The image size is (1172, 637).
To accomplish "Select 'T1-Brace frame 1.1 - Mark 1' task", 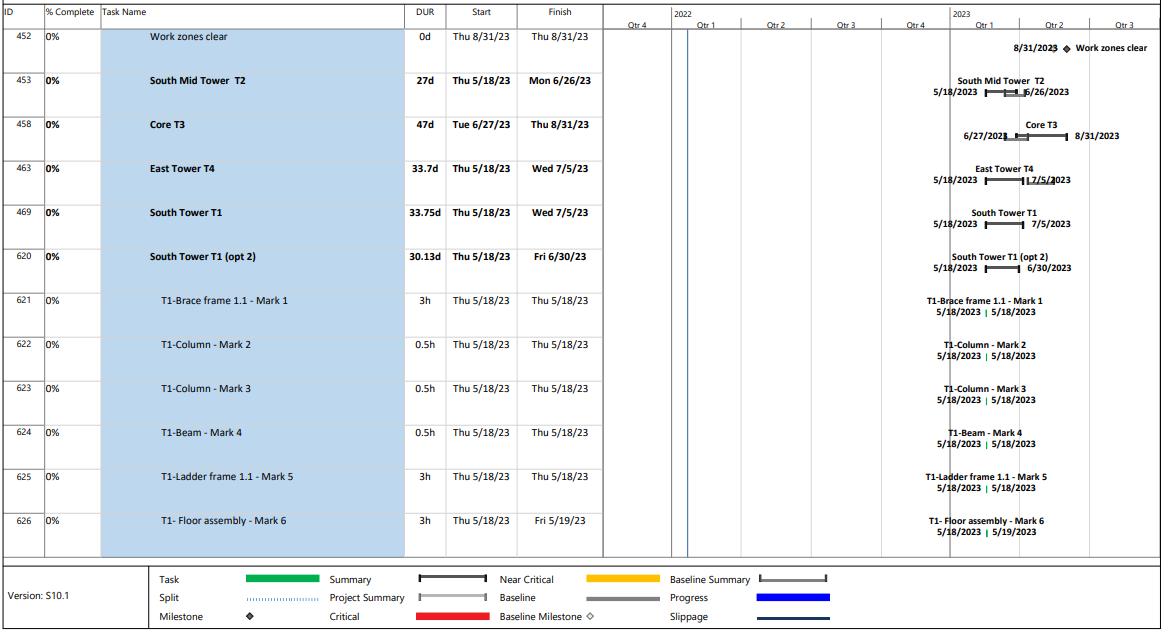I will point(224,301).
